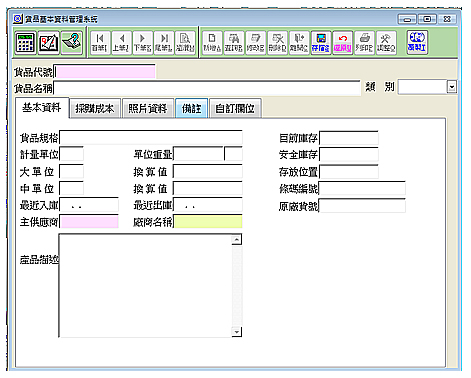Close the 貨品基本資料管理系統 window
471x378 pixels.
pos(447,19)
